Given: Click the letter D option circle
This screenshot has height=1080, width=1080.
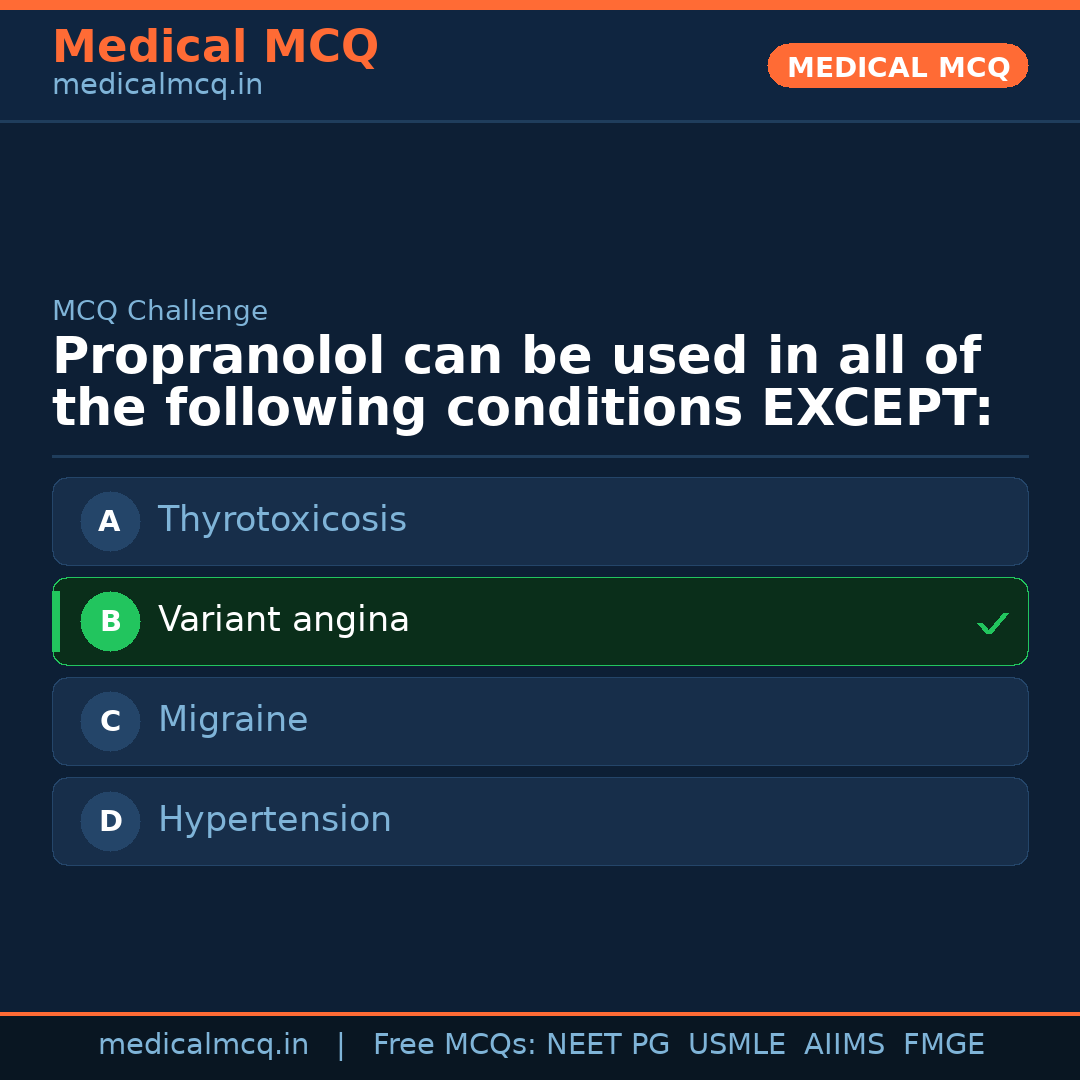Looking at the screenshot, I should 110,821.
